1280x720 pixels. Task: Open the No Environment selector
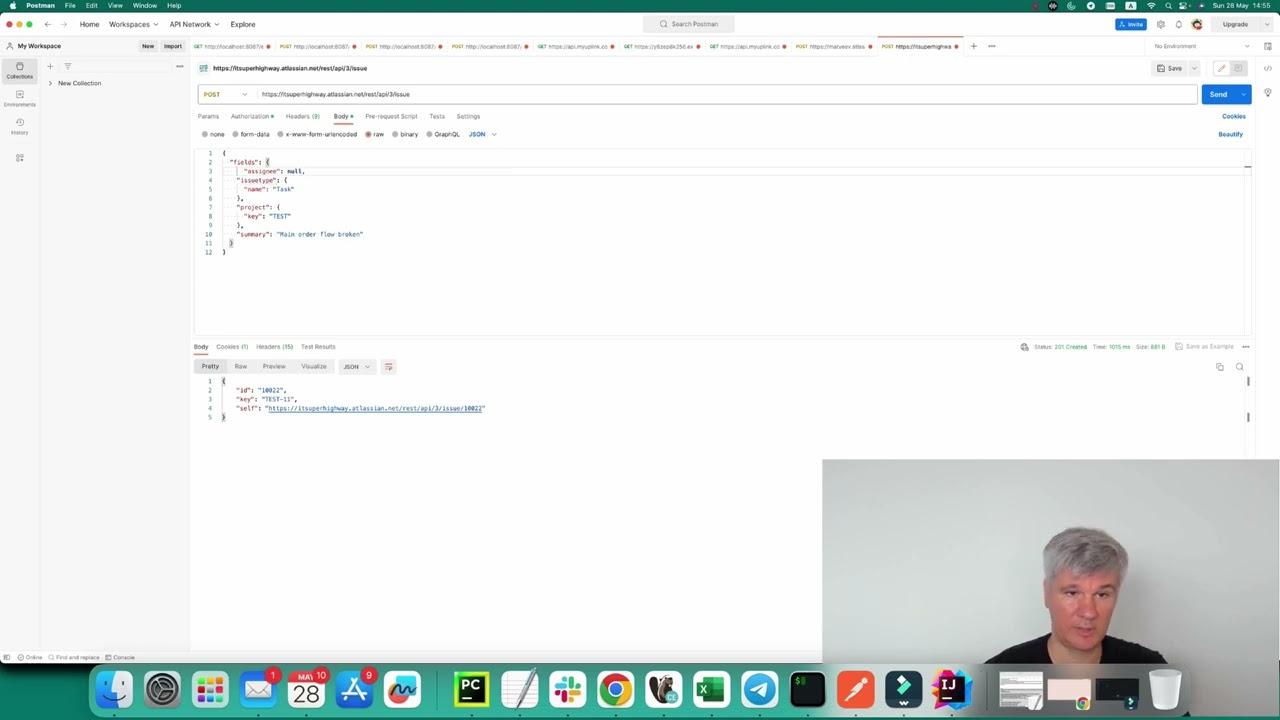pyautogui.click(x=1201, y=46)
